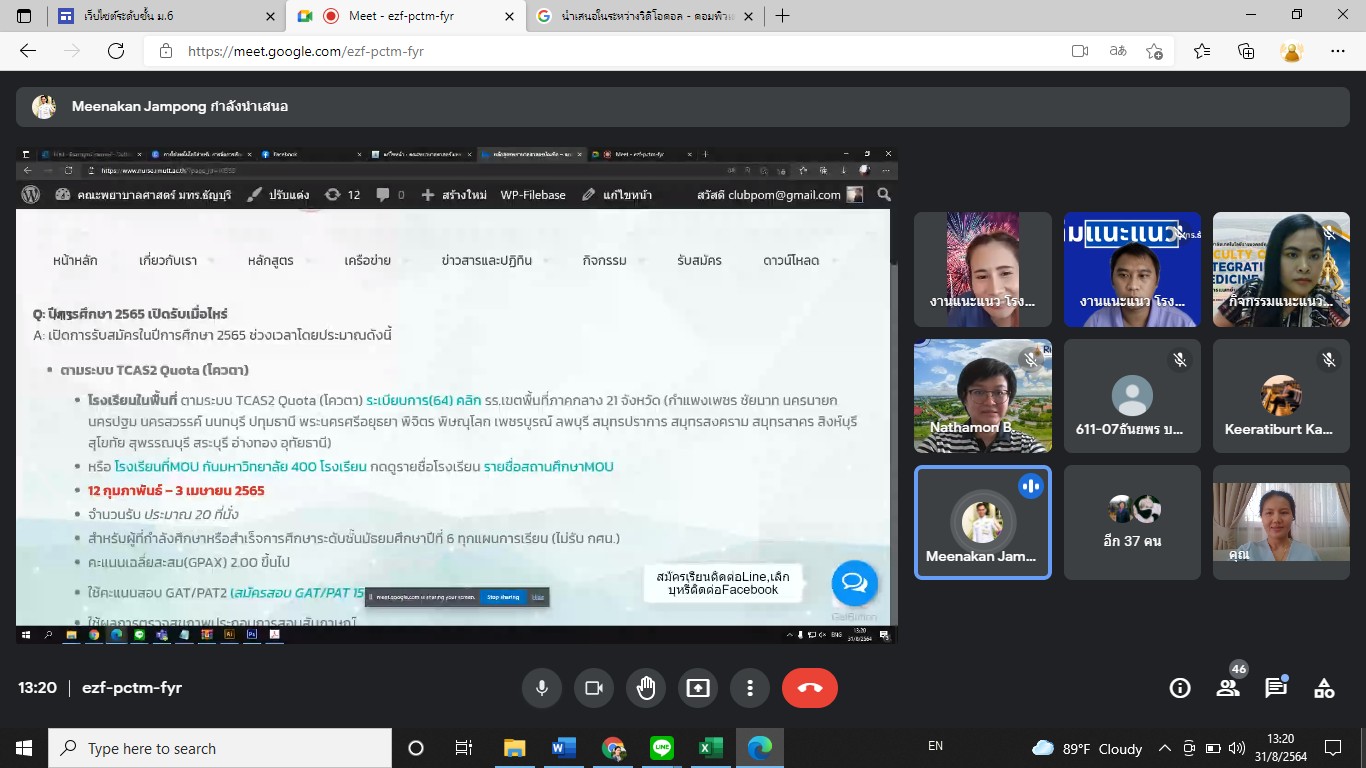This screenshot has width=1366, height=768.
Task: Click the blue chat bubble on shared page
Action: 854,584
